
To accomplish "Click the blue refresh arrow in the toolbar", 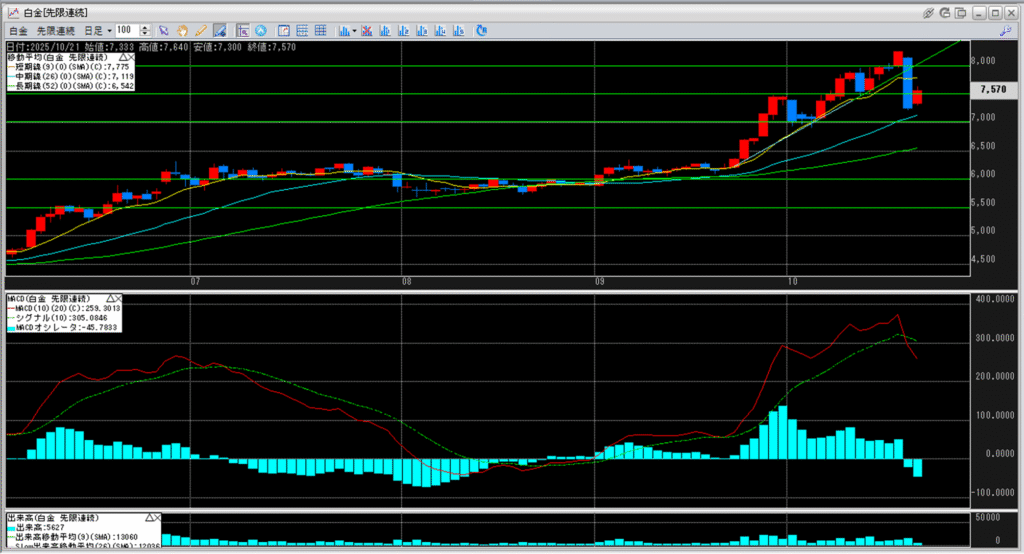I will point(481,31).
